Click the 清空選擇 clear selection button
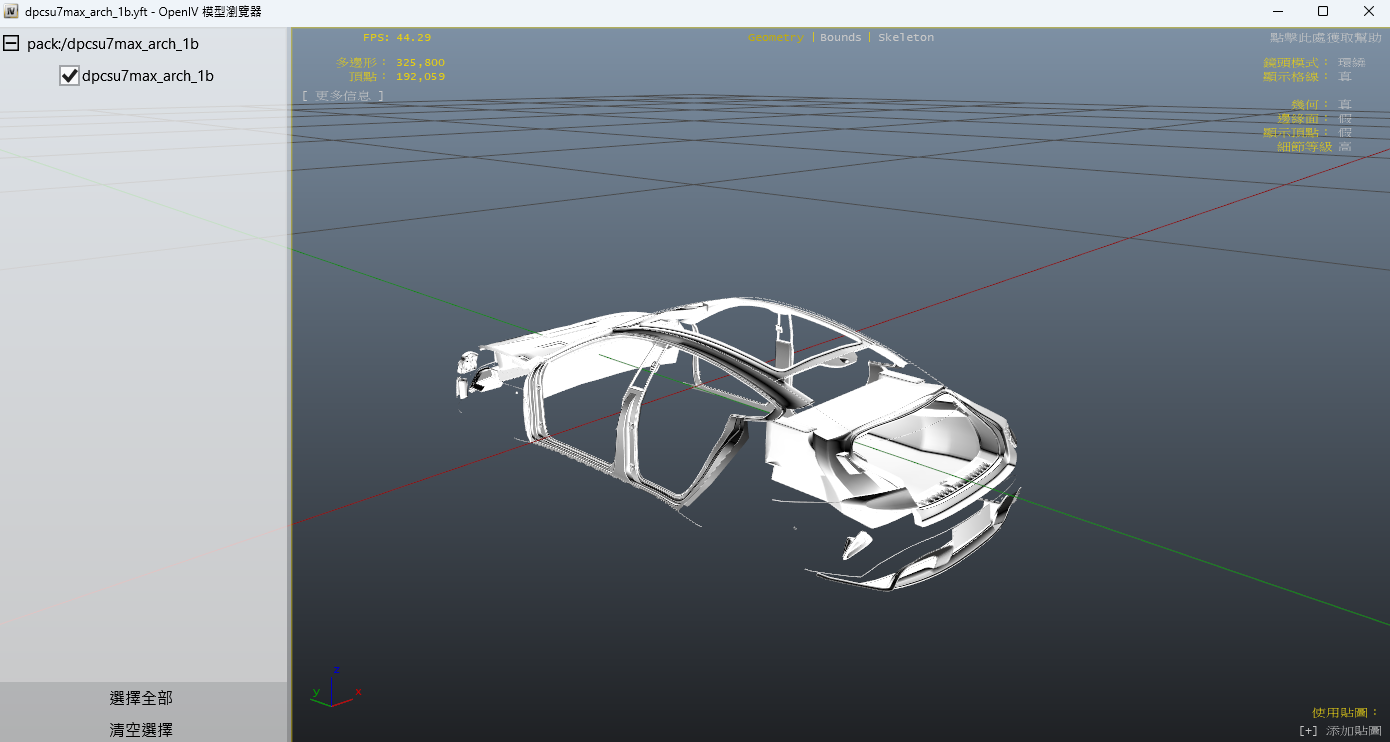 pos(141,730)
